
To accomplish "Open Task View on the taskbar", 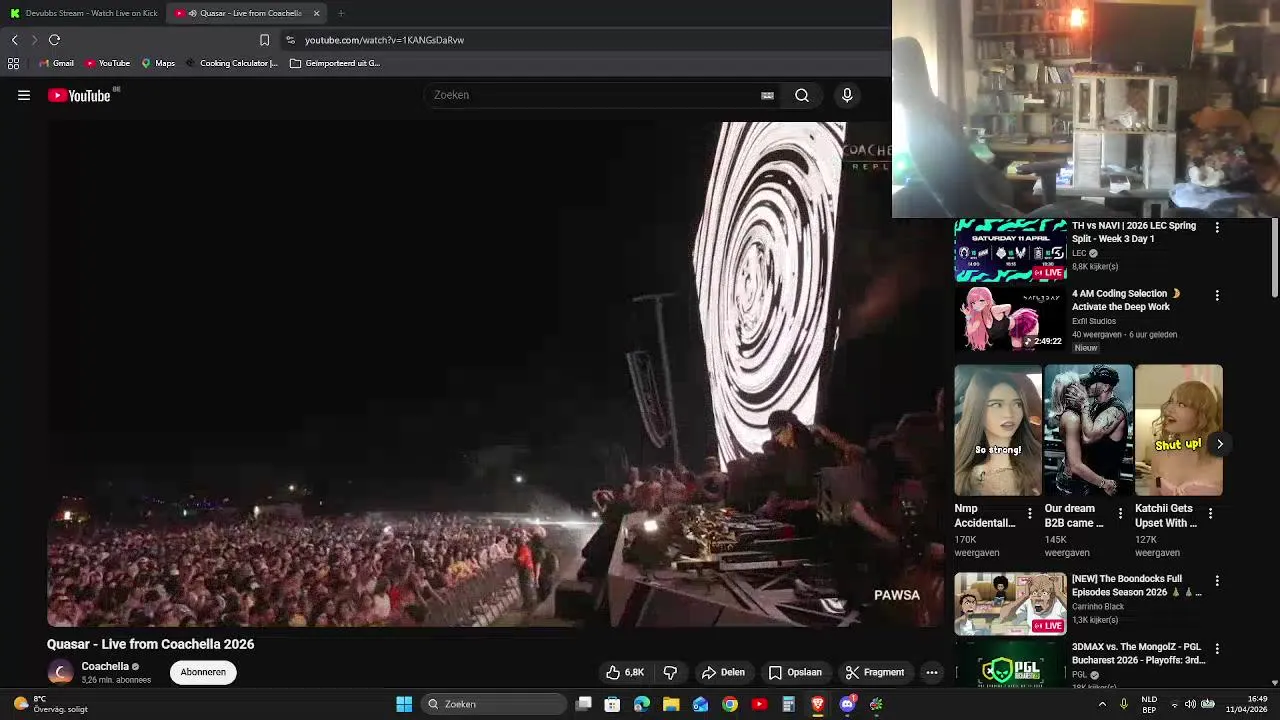I will 584,704.
